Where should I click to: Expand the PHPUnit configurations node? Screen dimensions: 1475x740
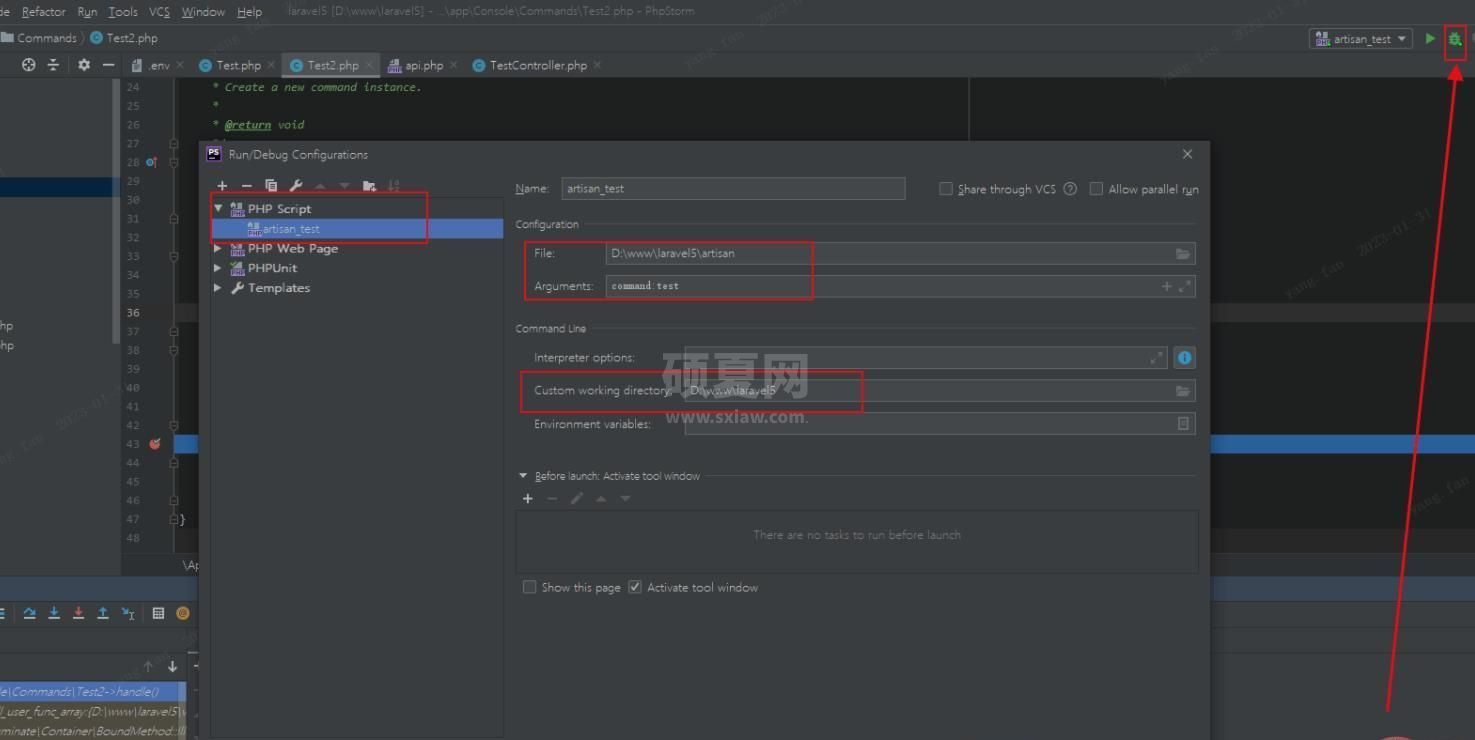pyautogui.click(x=218, y=268)
